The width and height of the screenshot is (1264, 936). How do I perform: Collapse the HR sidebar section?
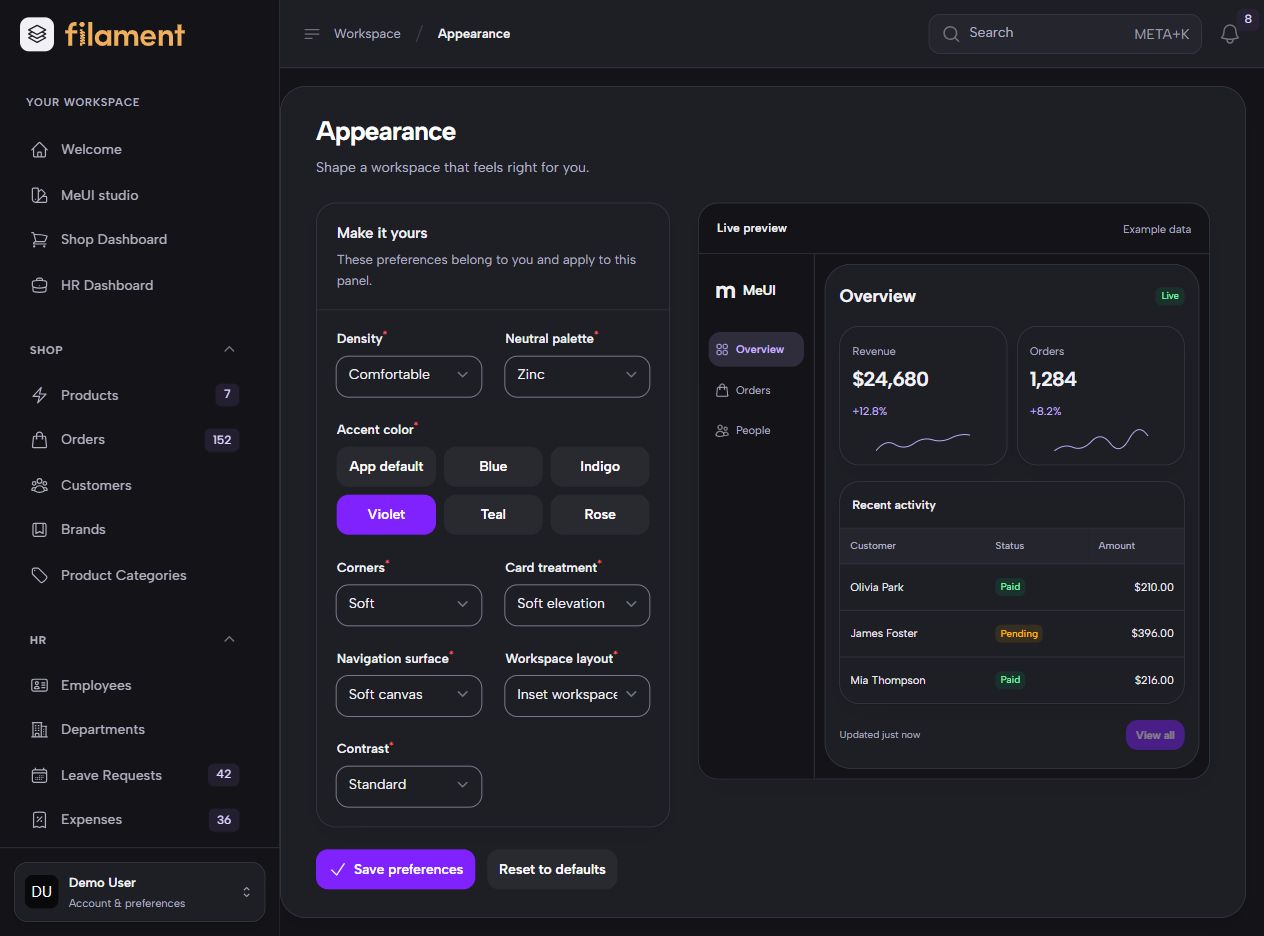pos(229,640)
